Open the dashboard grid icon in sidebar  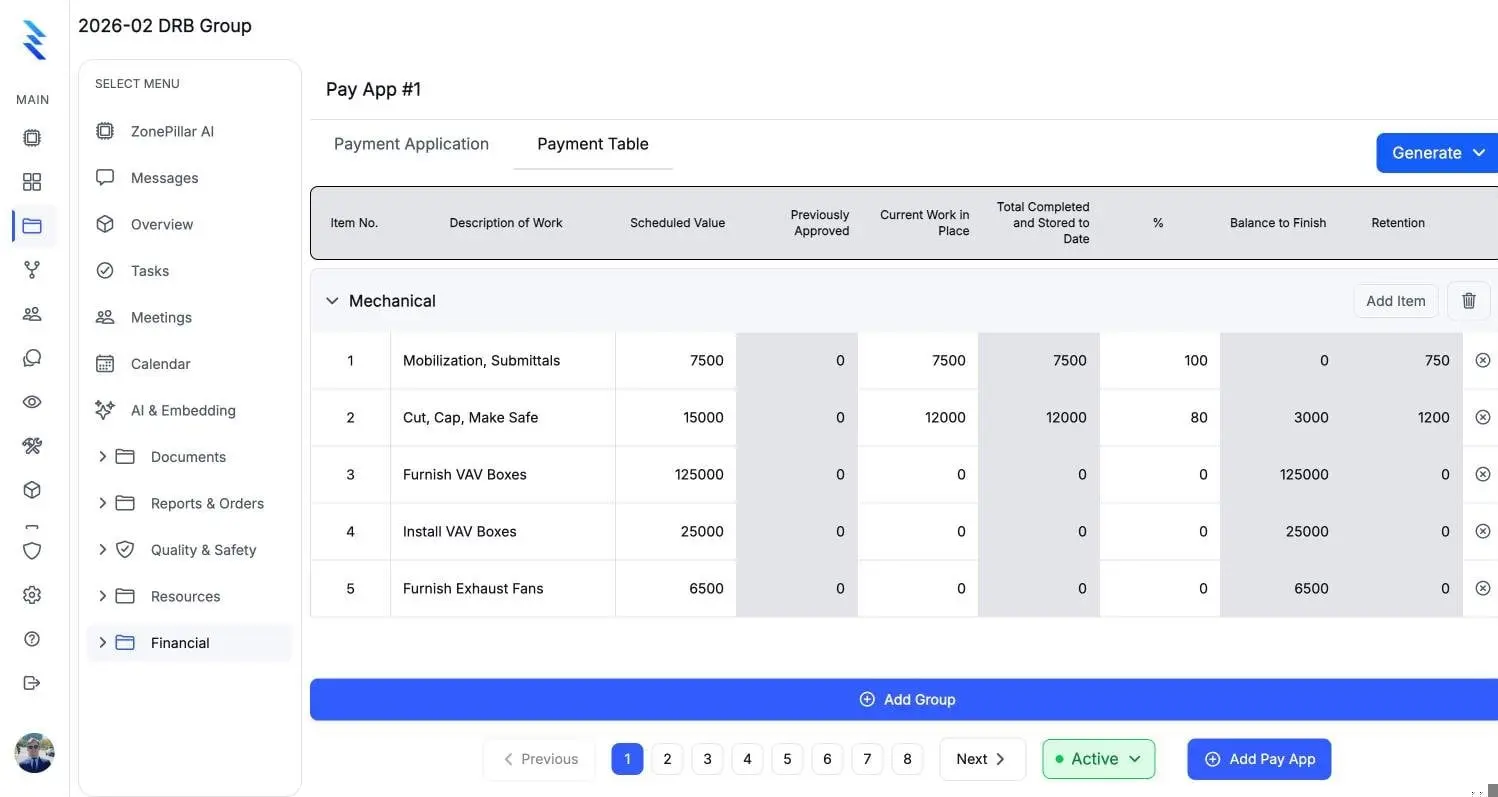pos(32,182)
